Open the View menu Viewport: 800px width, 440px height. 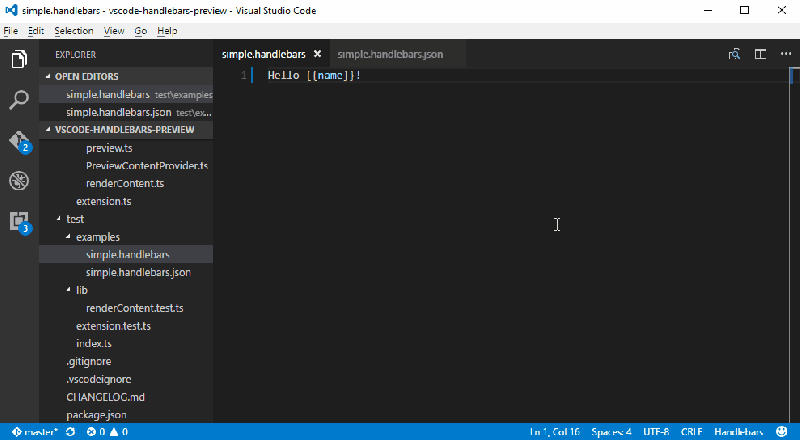[114, 31]
